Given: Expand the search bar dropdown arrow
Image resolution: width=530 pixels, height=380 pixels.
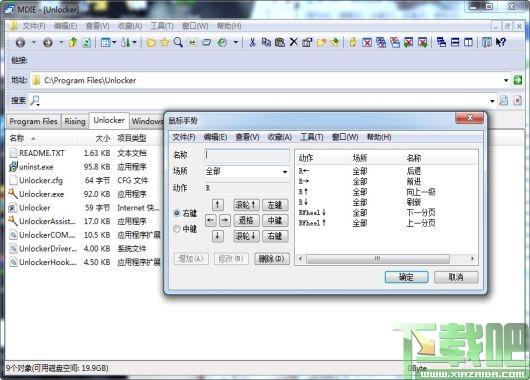Looking at the screenshot, I should 492,101.
